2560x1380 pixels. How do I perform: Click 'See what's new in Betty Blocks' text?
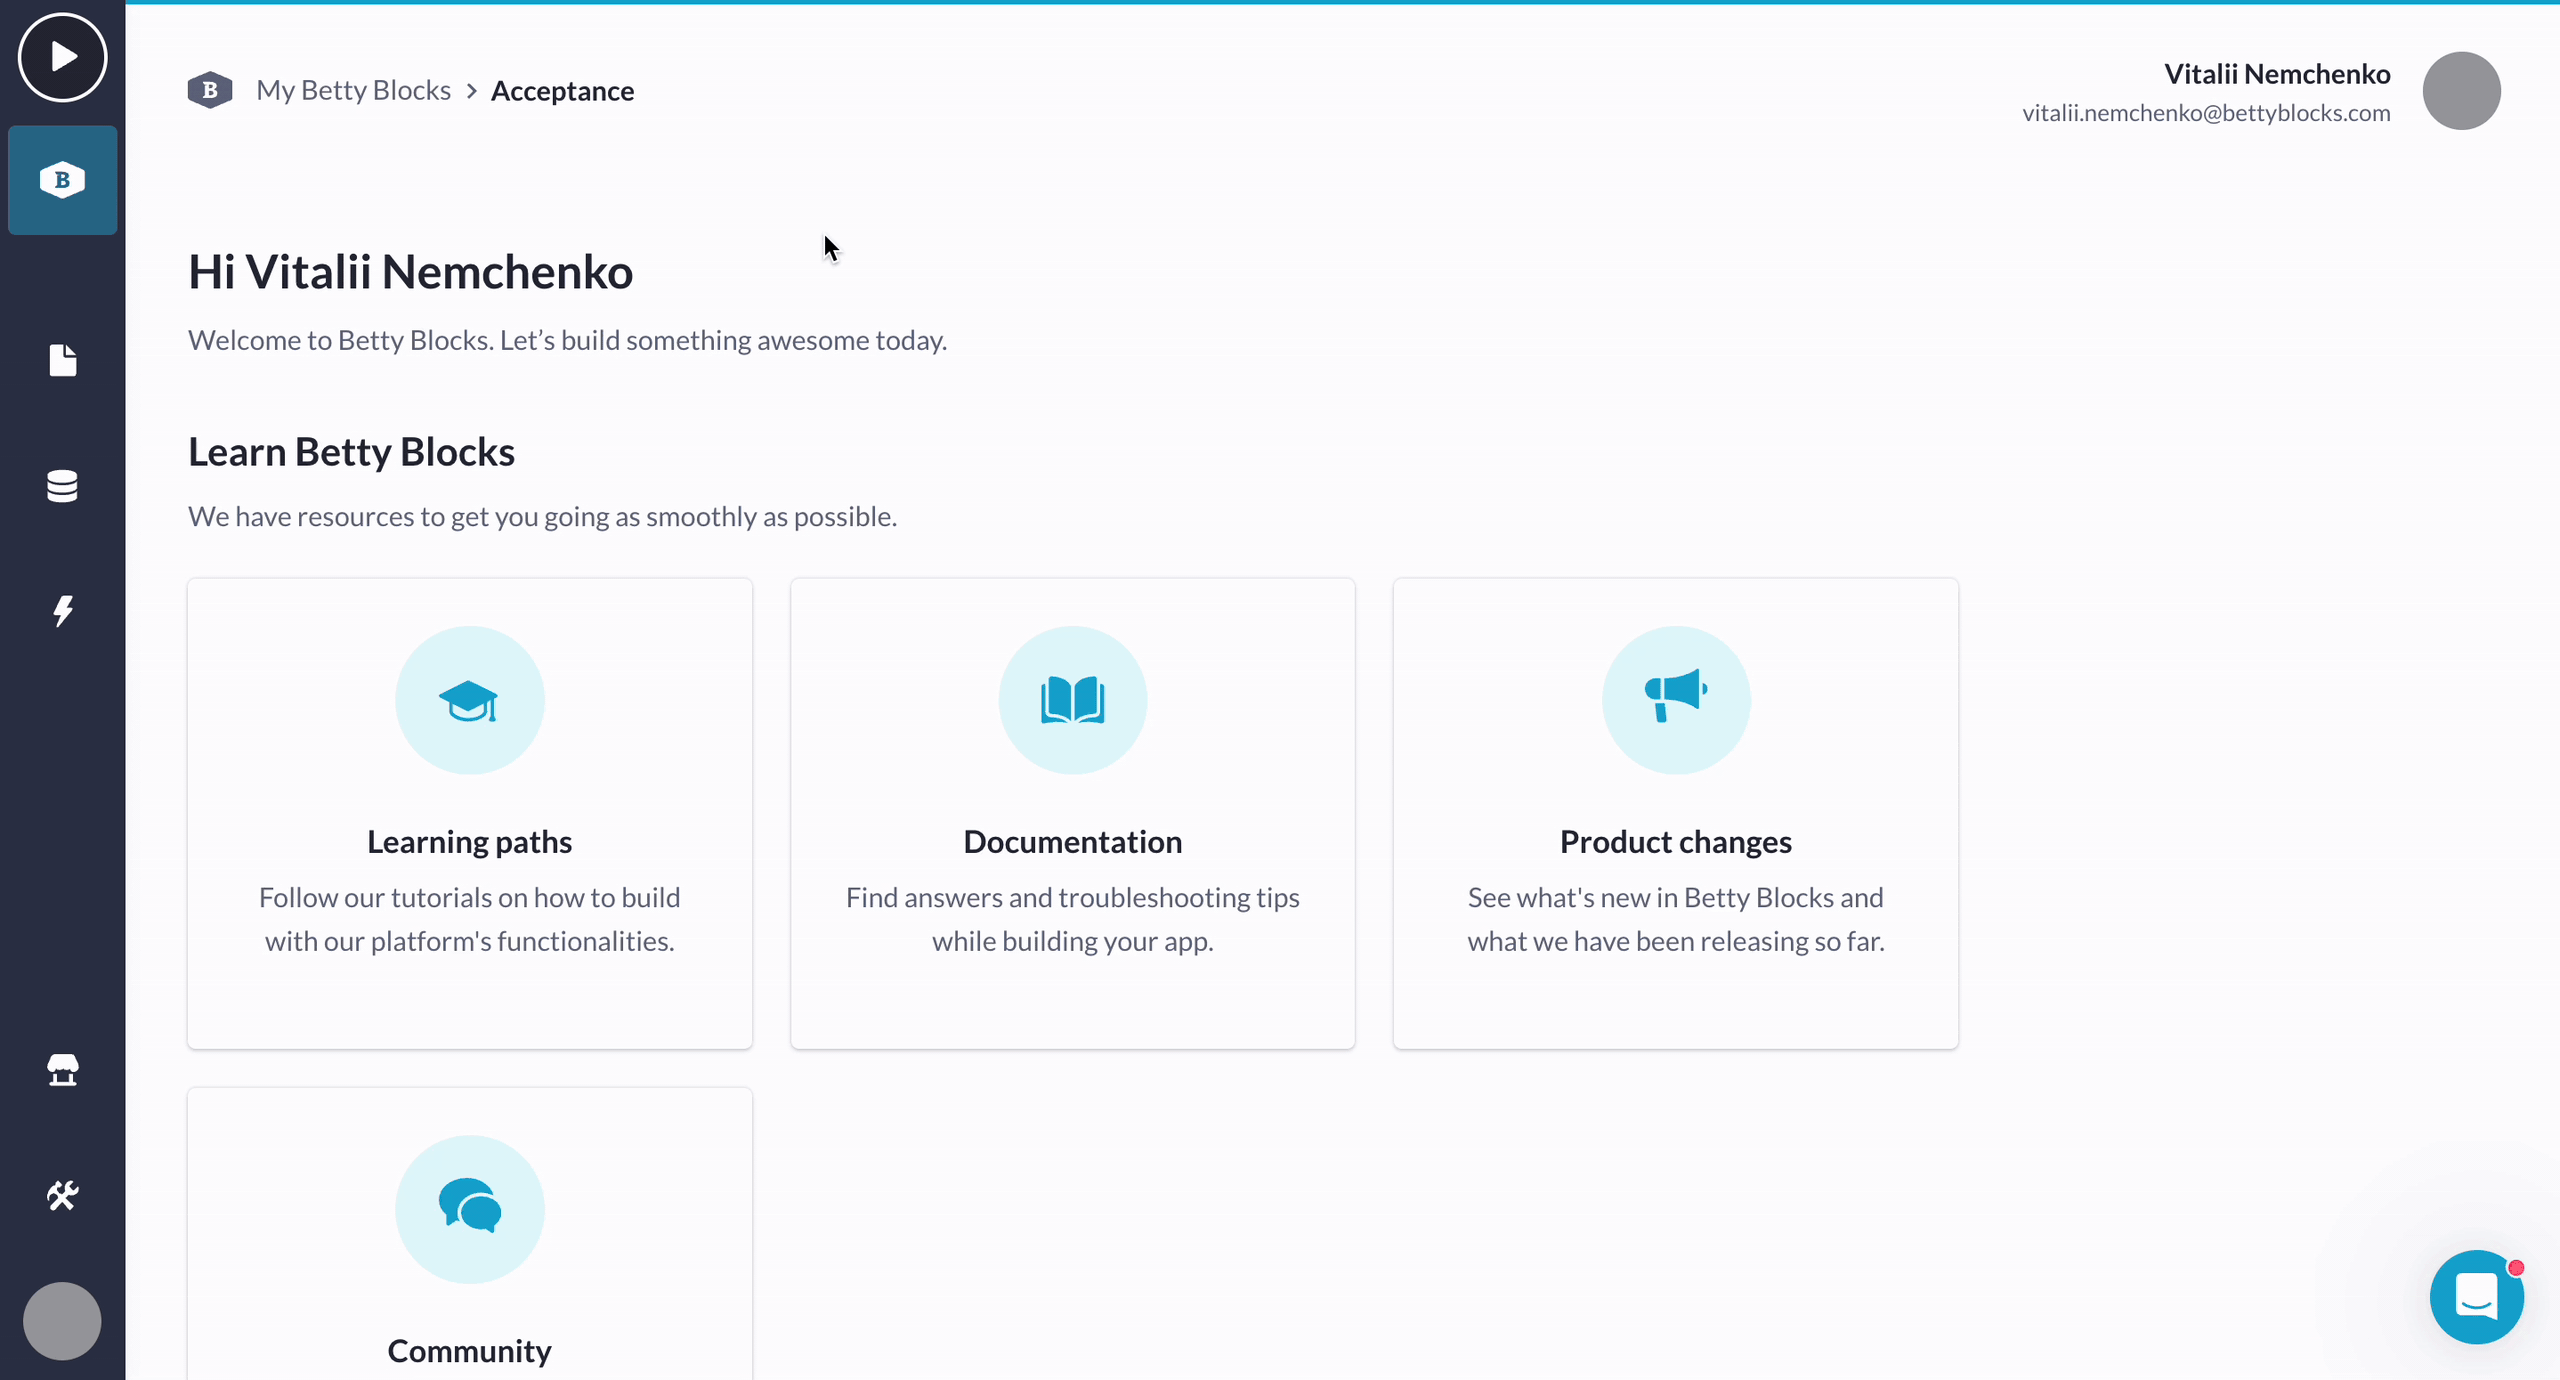point(1675,919)
